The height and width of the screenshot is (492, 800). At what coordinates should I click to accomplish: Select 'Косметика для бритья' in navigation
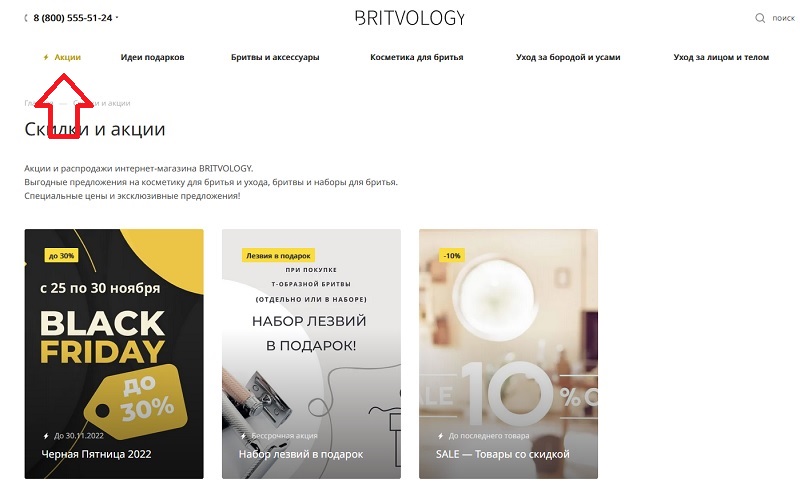point(417,57)
